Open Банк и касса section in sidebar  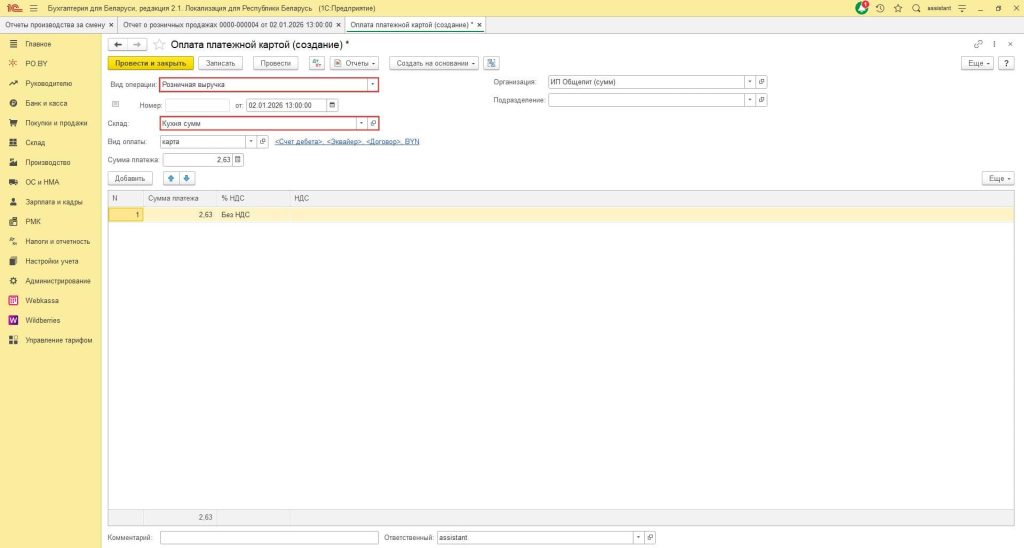[x=46, y=103]
